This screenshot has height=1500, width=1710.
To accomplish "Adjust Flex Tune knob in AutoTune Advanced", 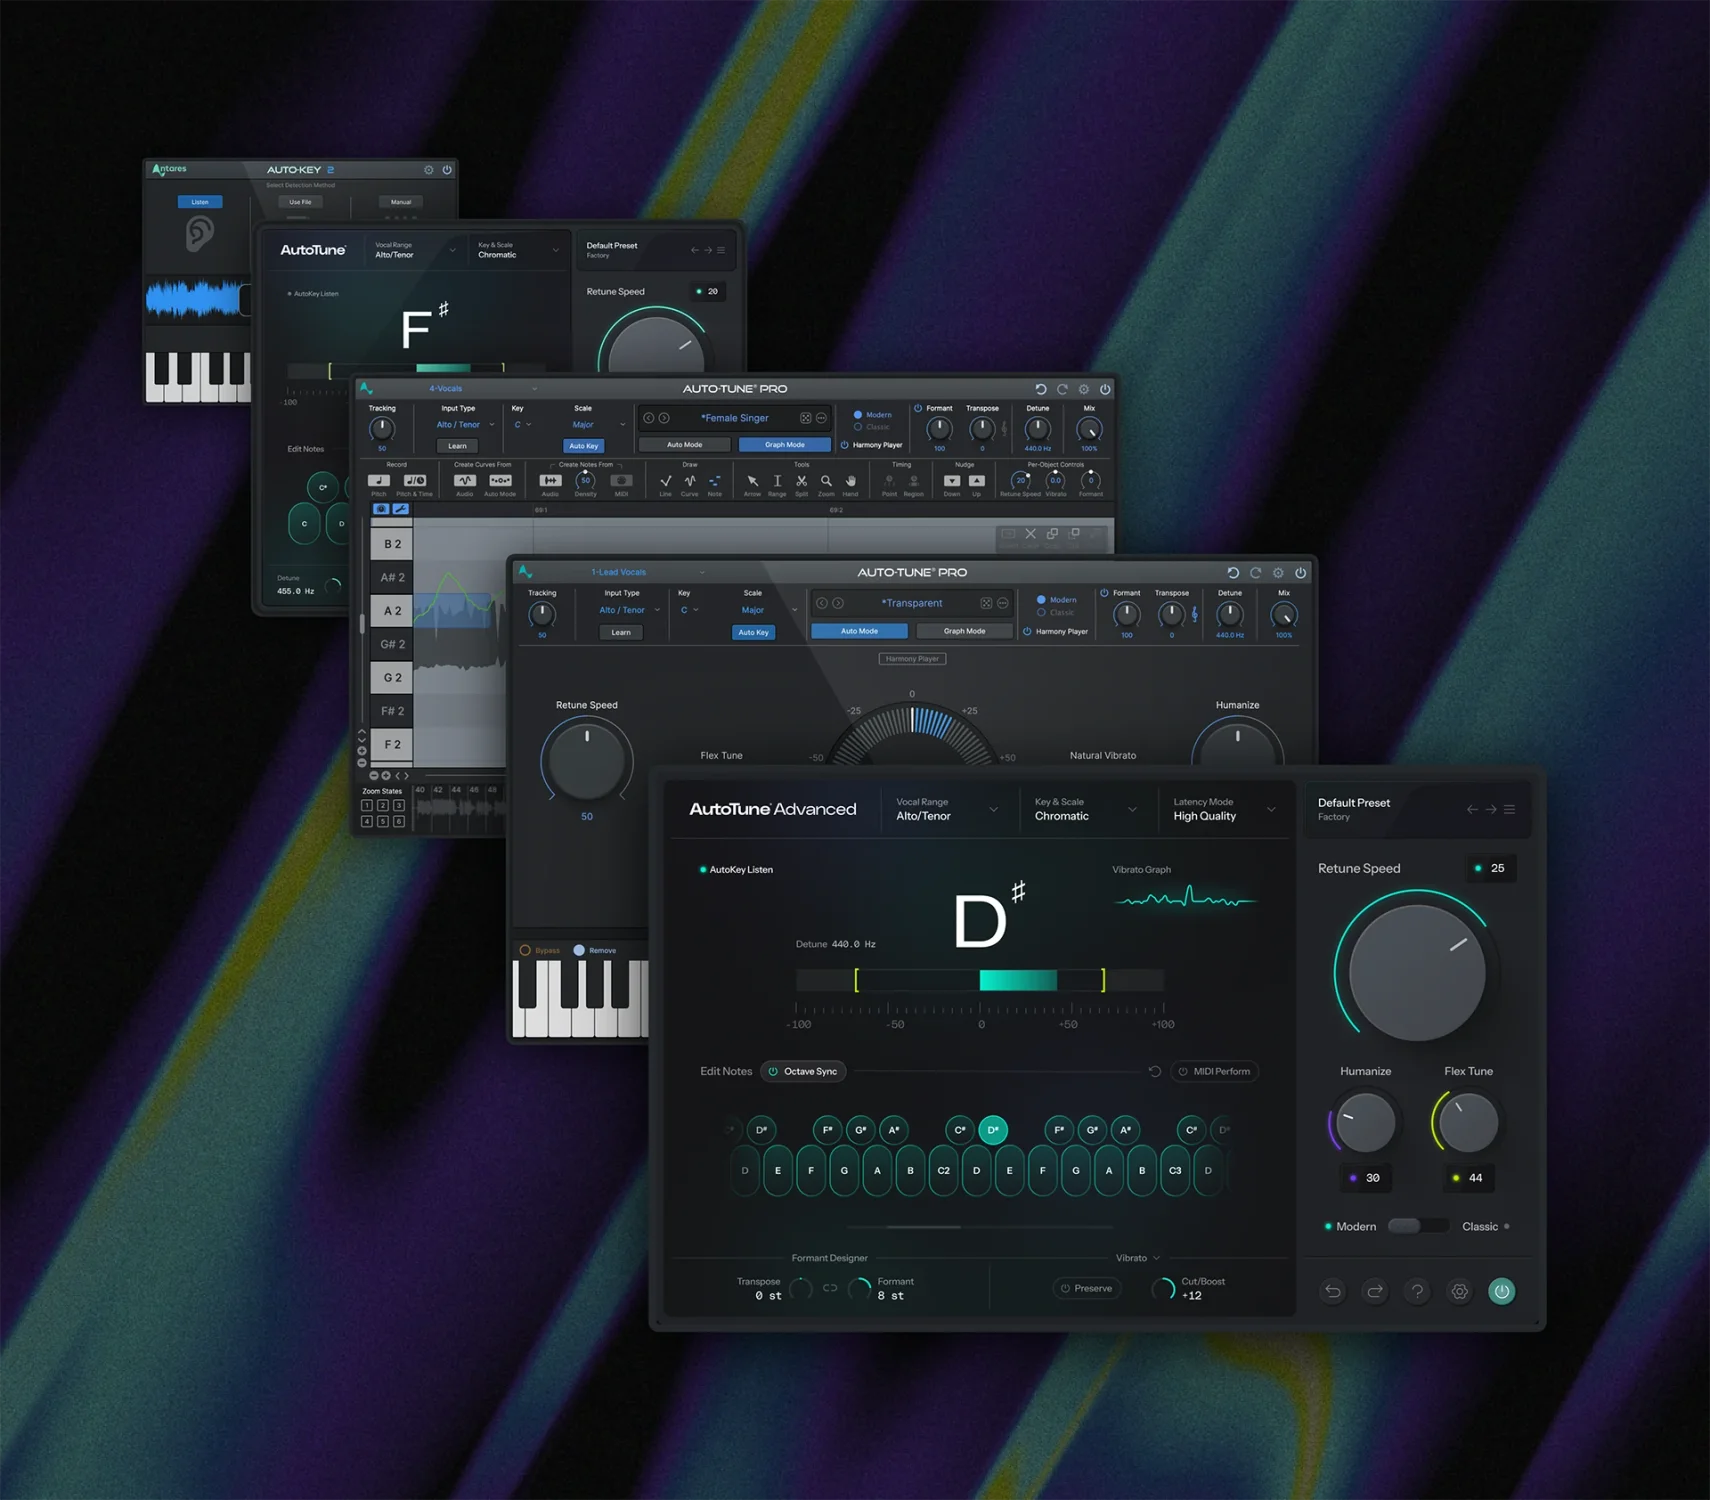I will click(1468, 1122).
